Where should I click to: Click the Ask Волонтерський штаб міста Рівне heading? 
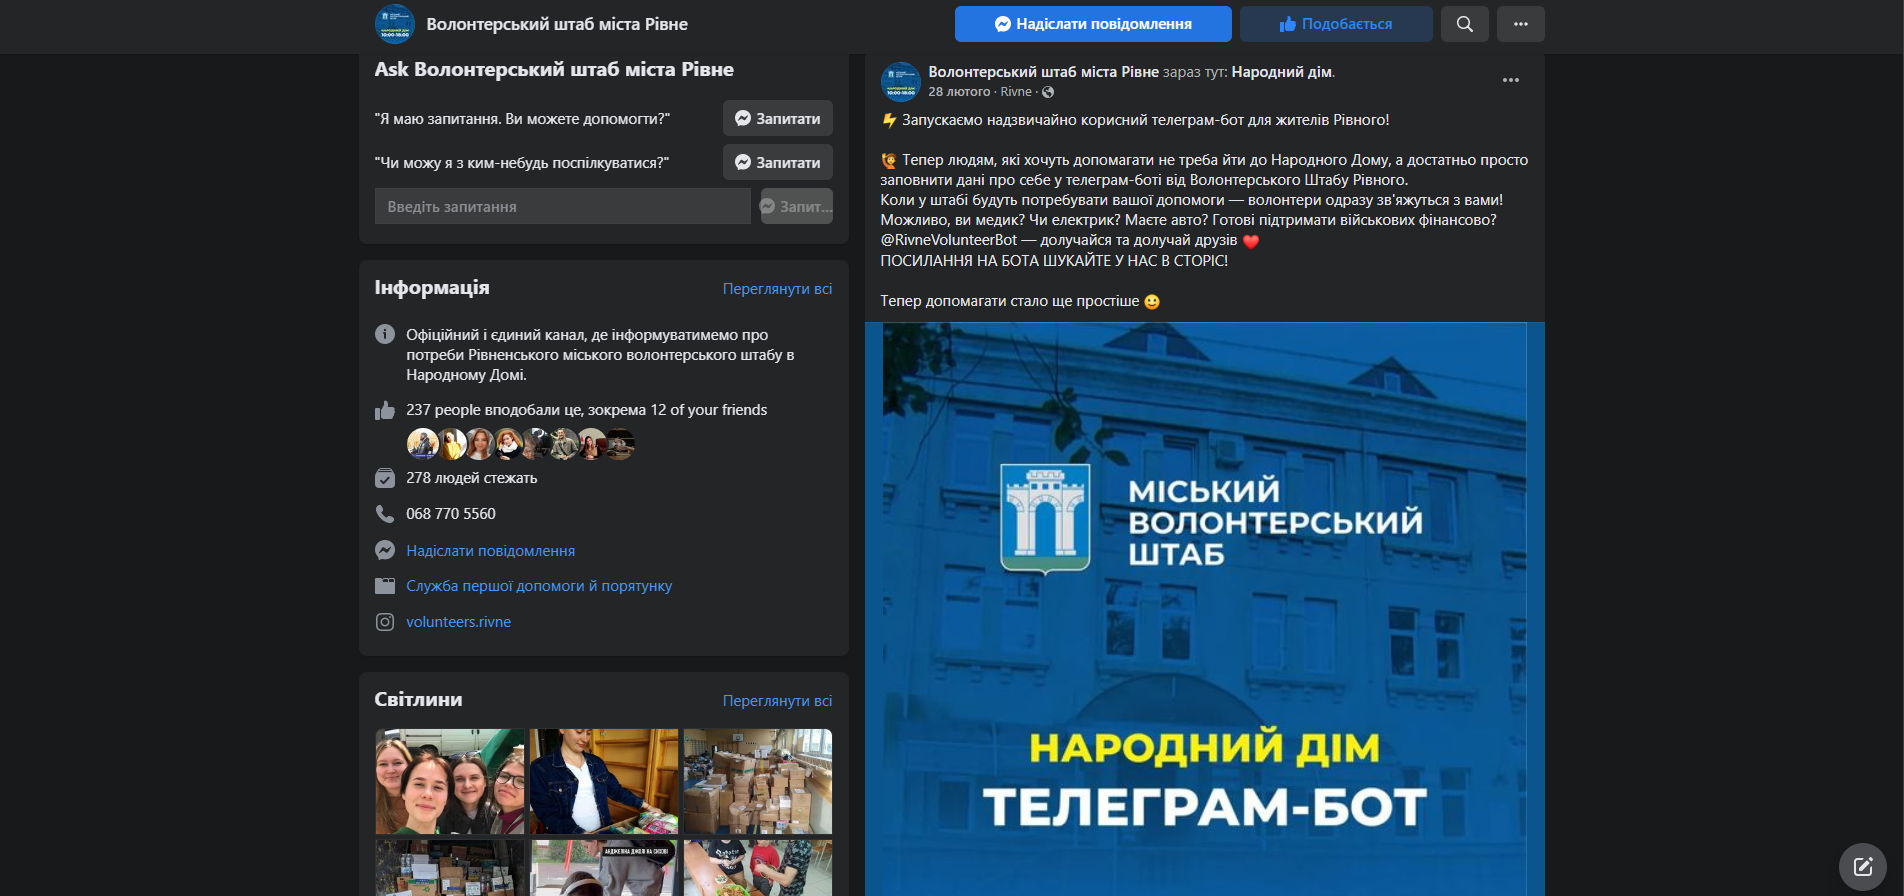(x=554, y=70)
